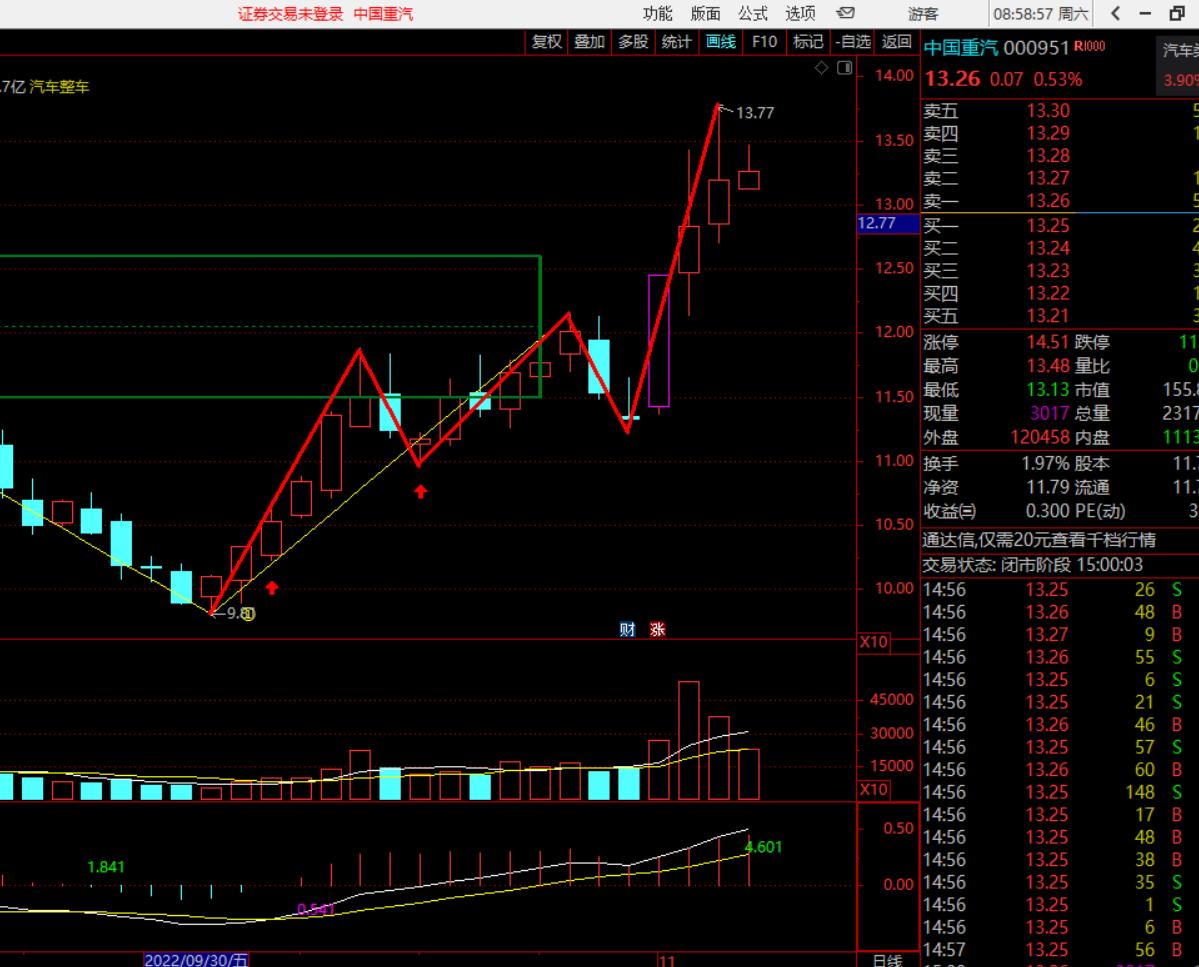
Task: Click the 返回 button
Action: point(896,42)
